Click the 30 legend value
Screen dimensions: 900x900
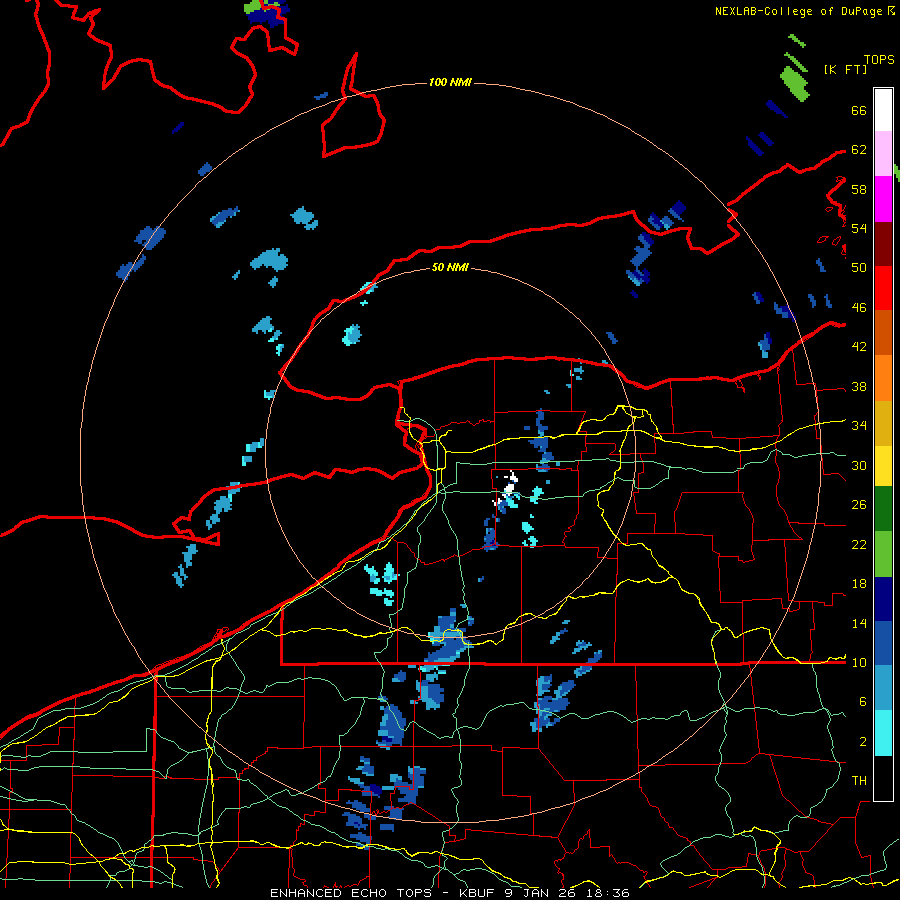pos(859,465)
